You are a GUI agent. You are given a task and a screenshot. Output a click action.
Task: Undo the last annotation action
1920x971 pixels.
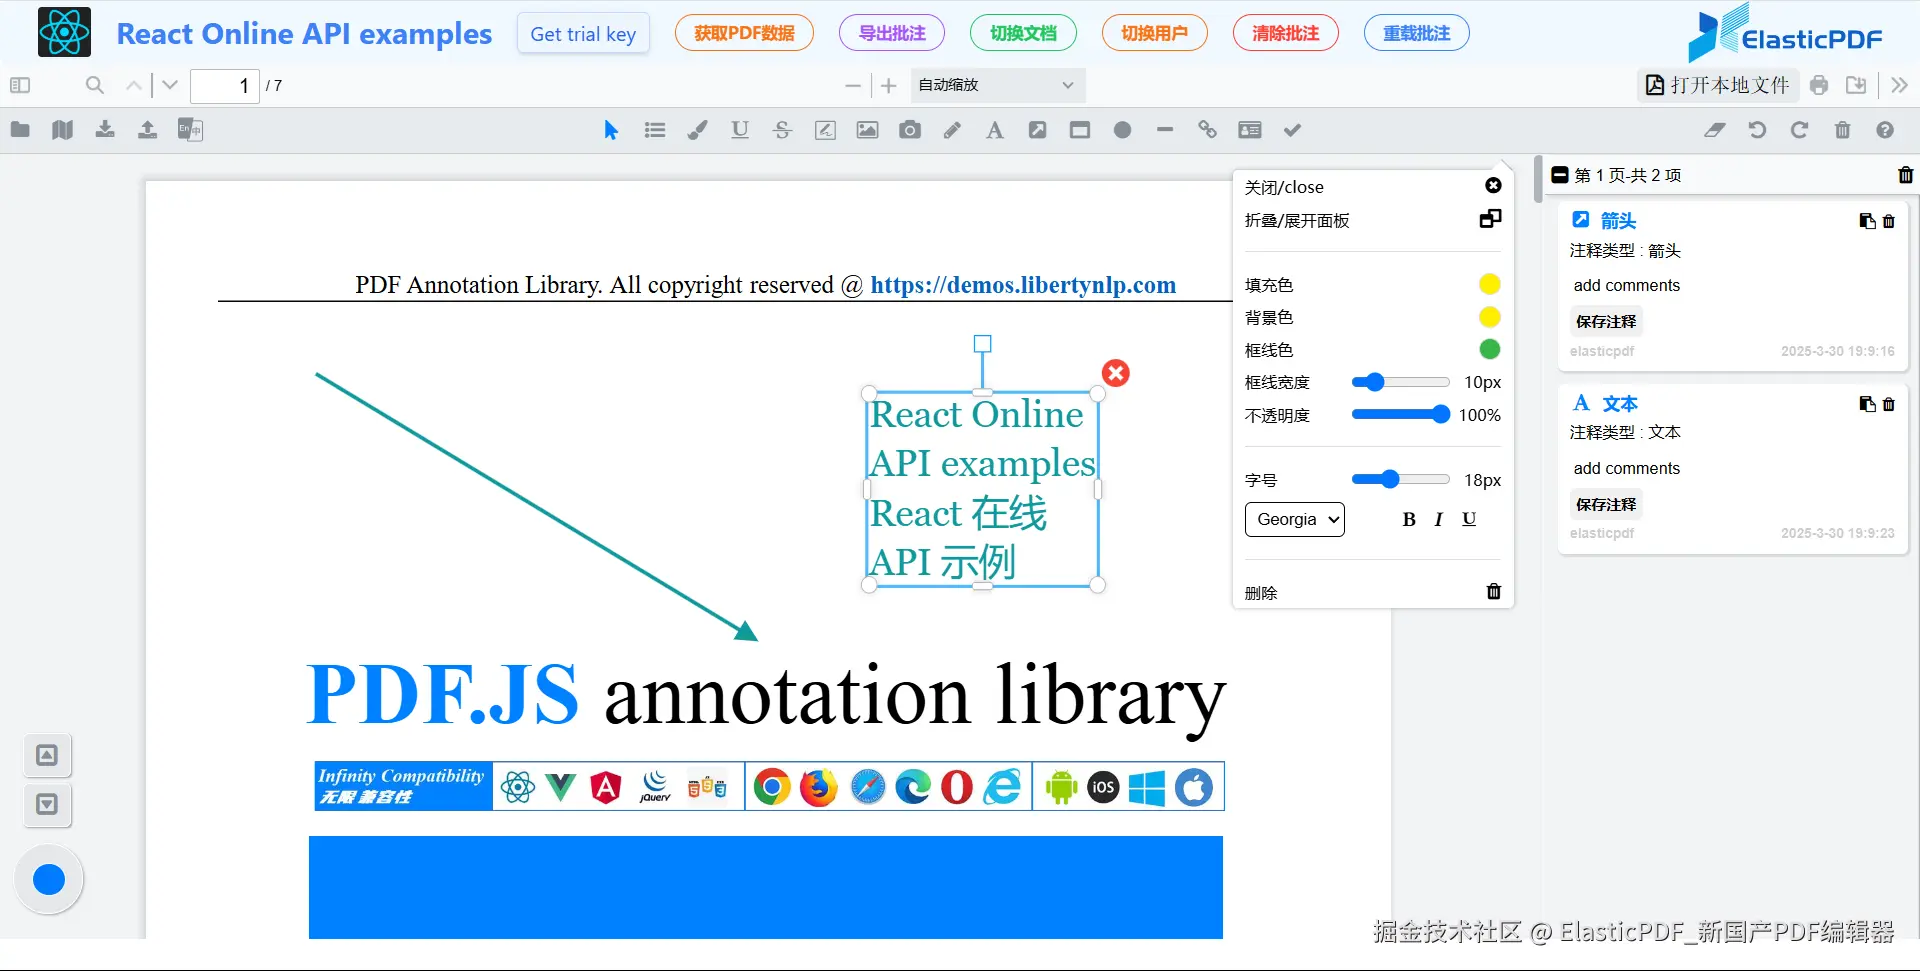1757,130
